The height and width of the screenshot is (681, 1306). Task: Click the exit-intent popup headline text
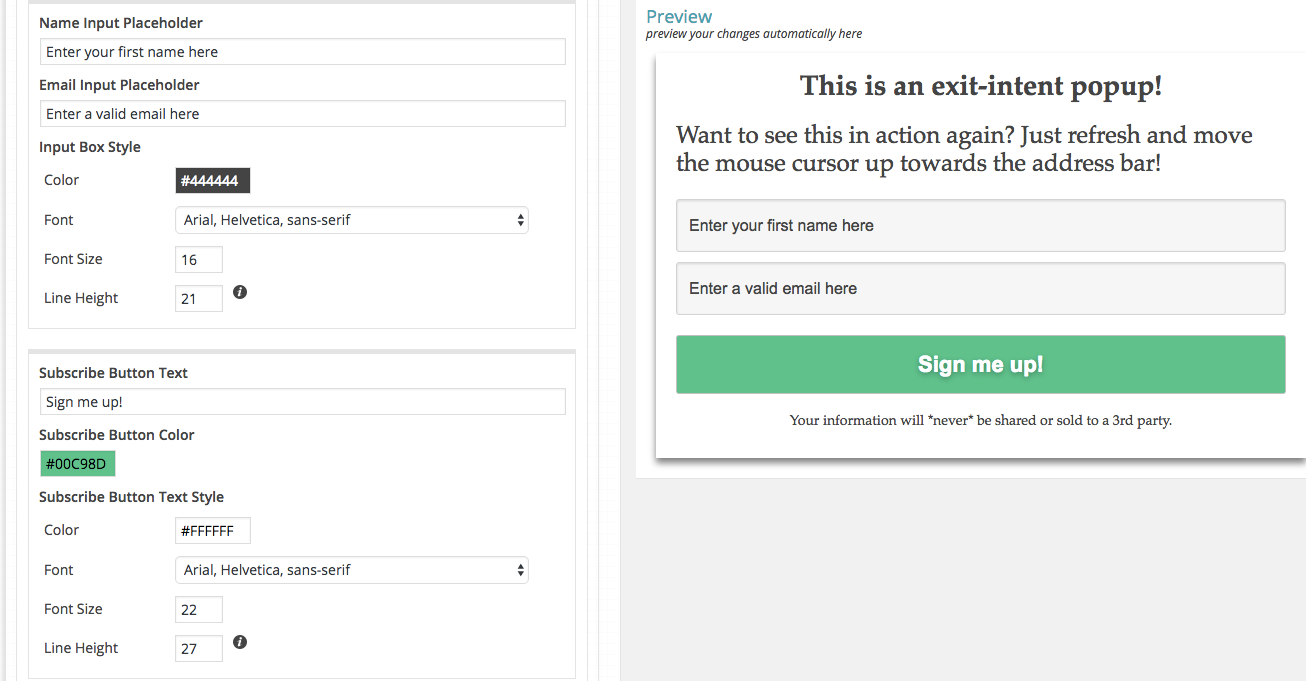point(980,86)
